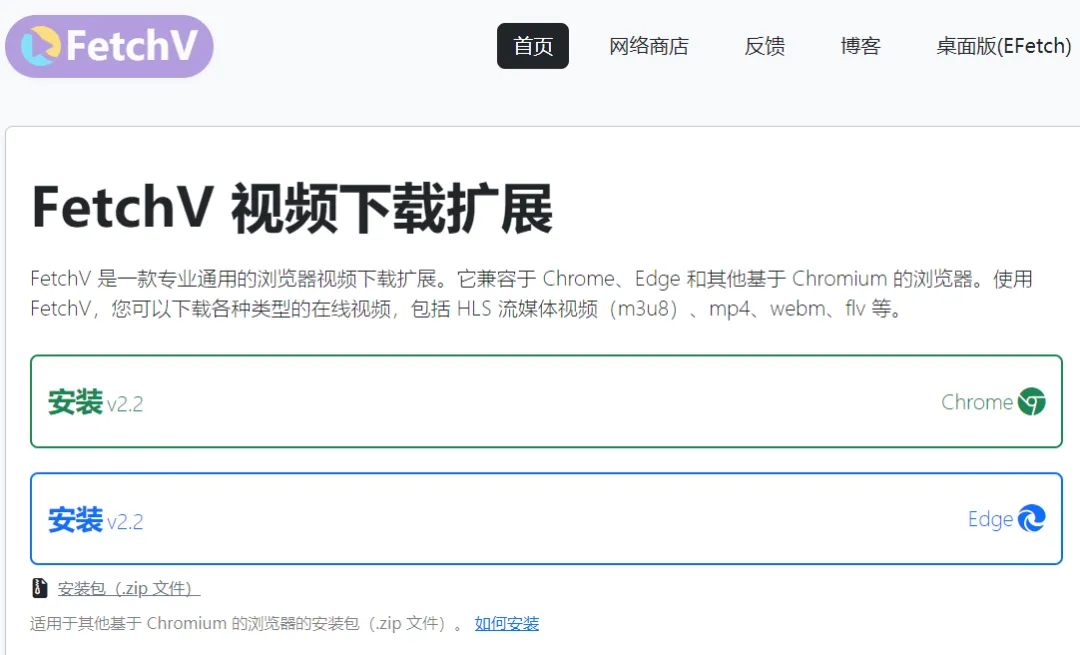Screen dimensions: 1080x655
Task: Click the Chrome label in green install button
Action: 977,402
